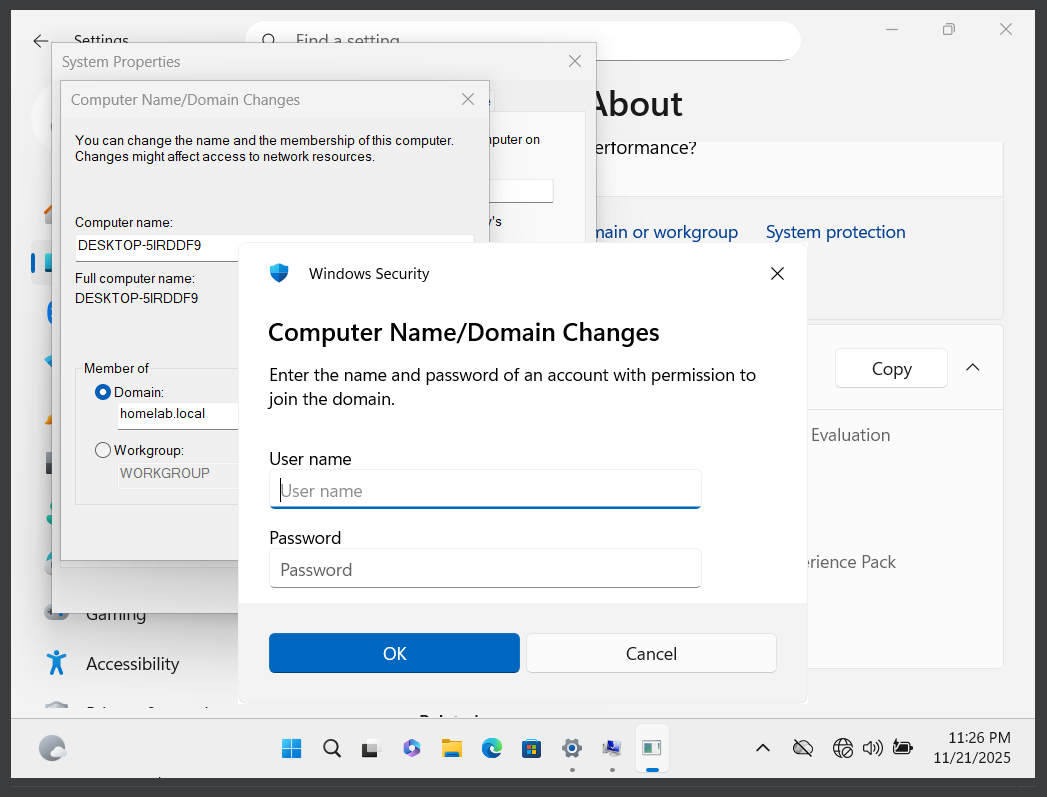Click the taskbar Search icon
The width and height of the screenshot is (1047, 797).
[331, 747]
